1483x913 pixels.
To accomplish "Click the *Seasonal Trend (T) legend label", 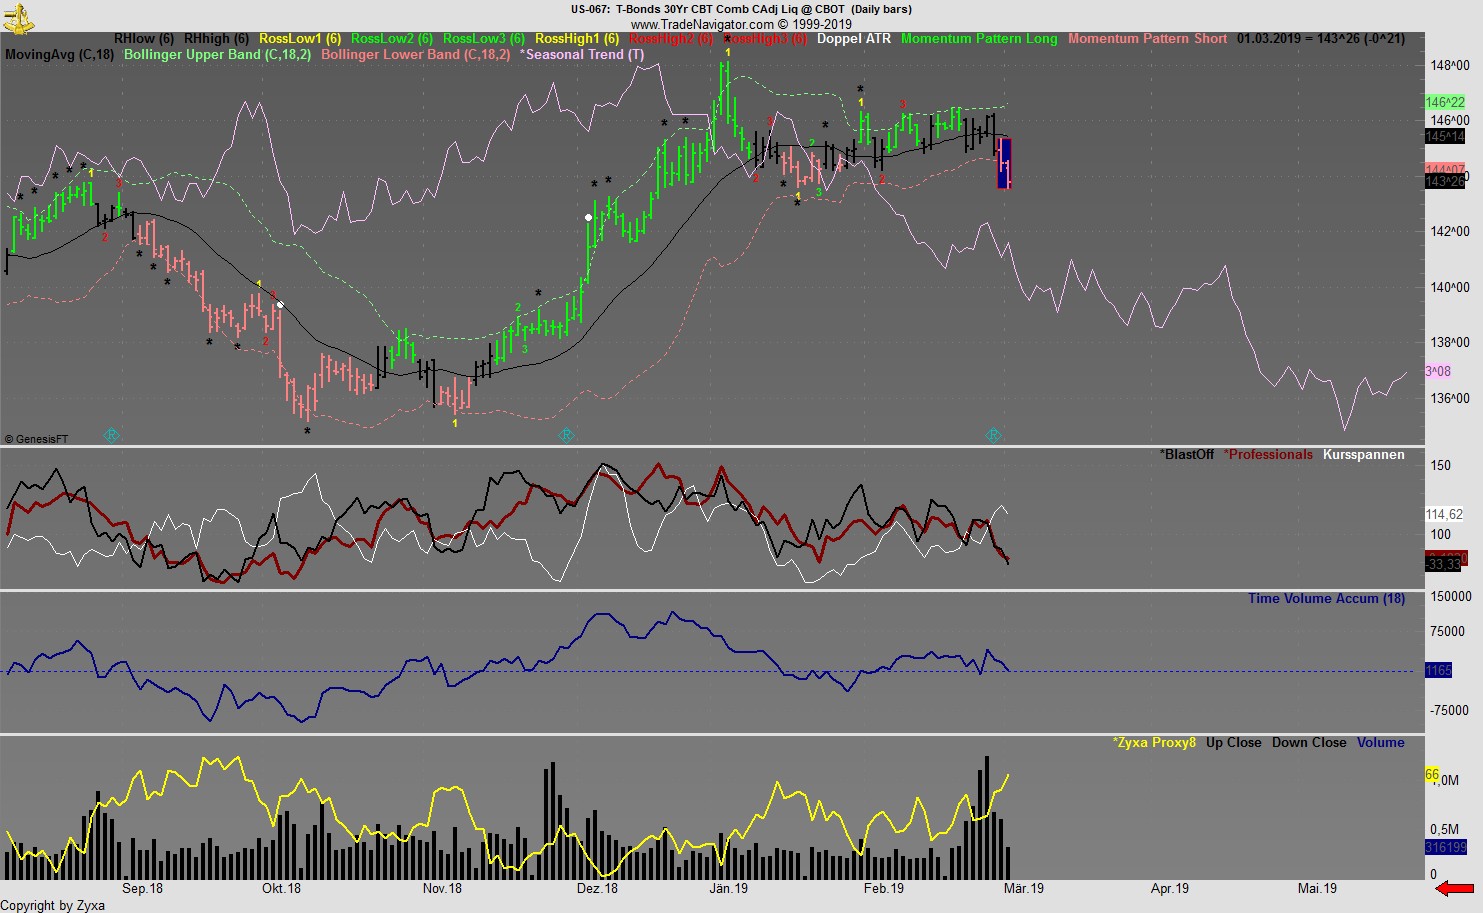I will click(581, 55).
